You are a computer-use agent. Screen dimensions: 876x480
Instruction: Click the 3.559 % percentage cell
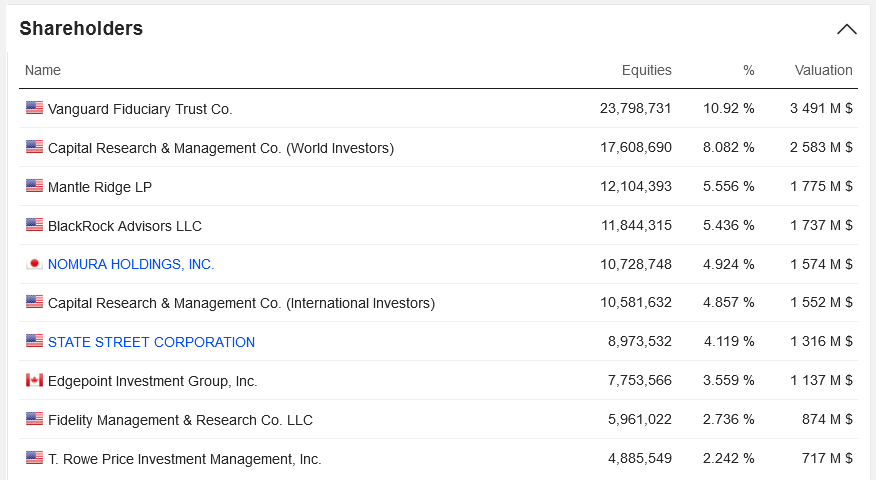729,381
